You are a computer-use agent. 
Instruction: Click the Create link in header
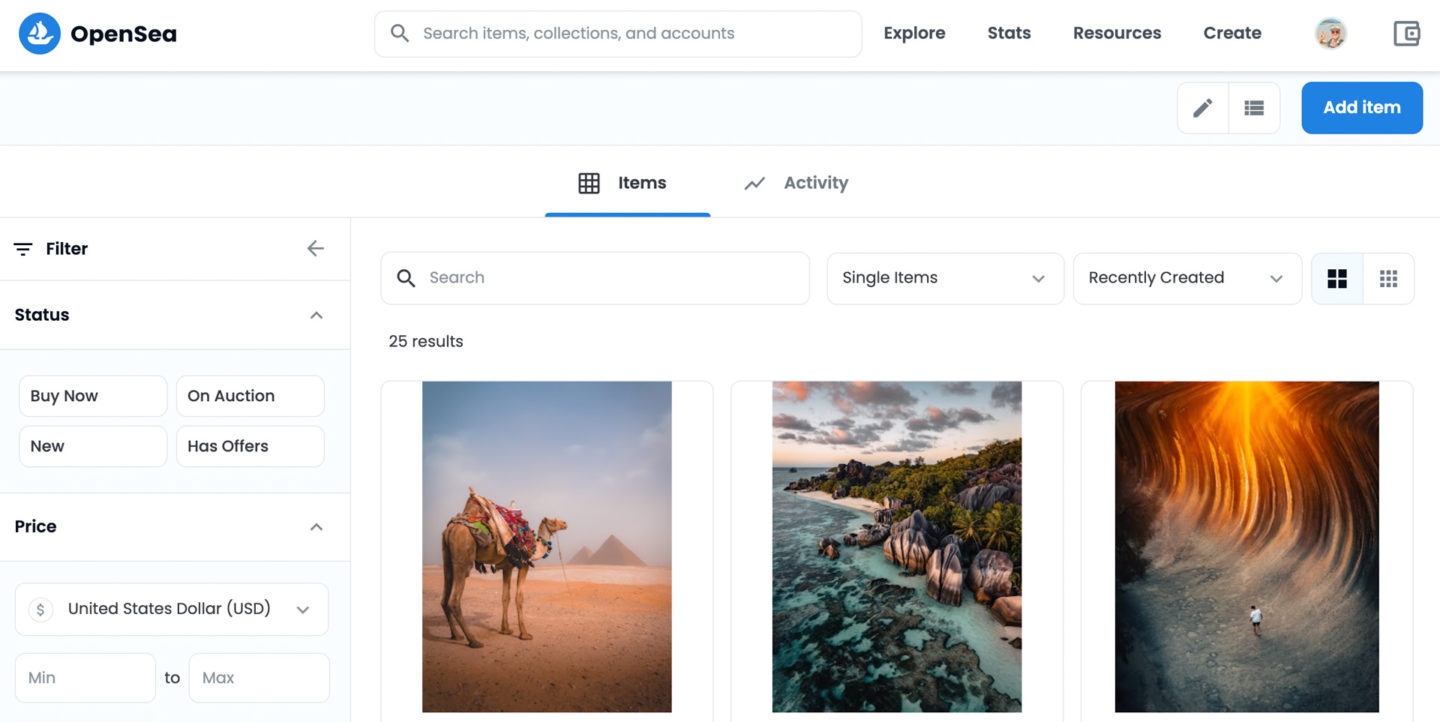pyautogui.click(x=1232, y=33)
